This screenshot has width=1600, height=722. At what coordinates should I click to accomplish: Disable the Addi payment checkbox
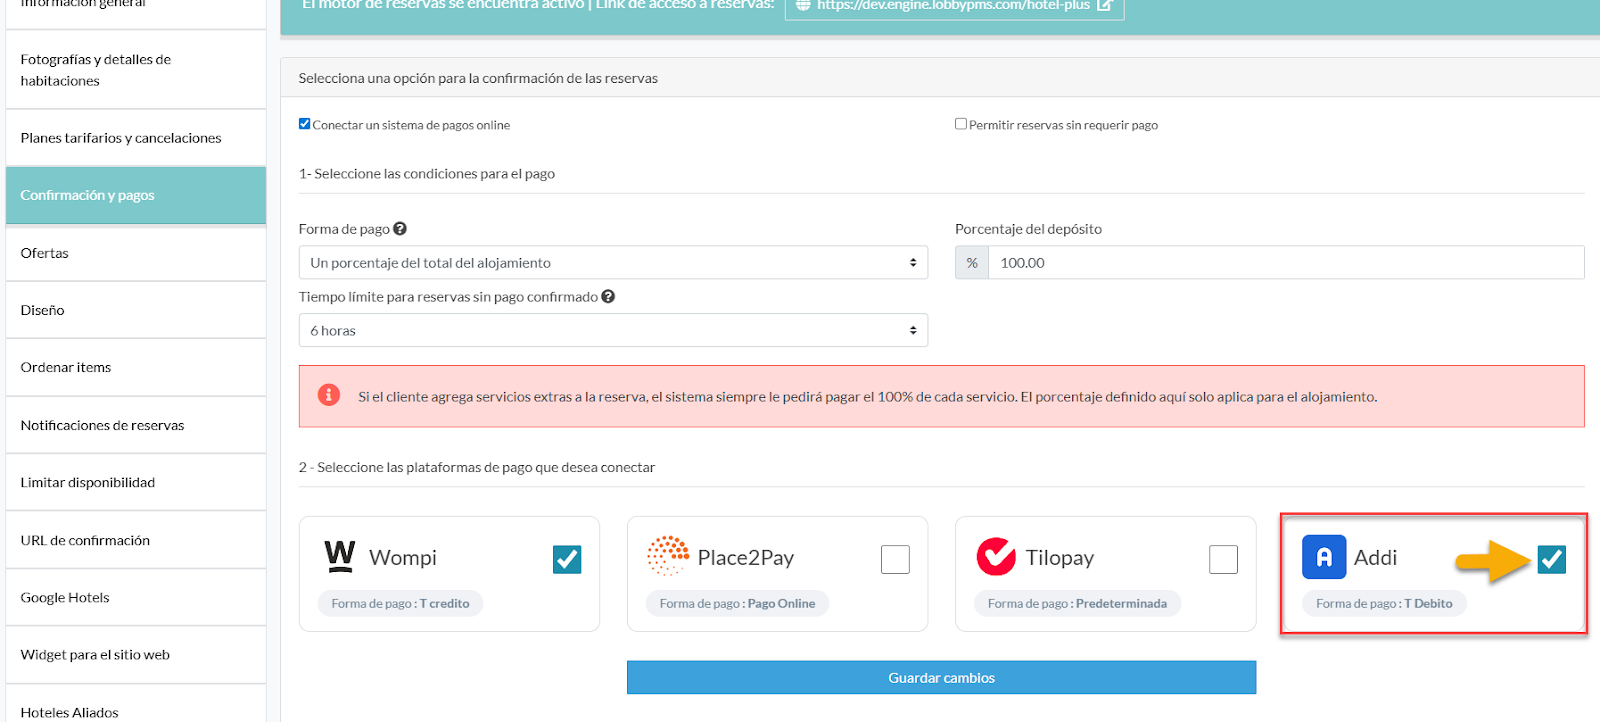pos(1551,559)
